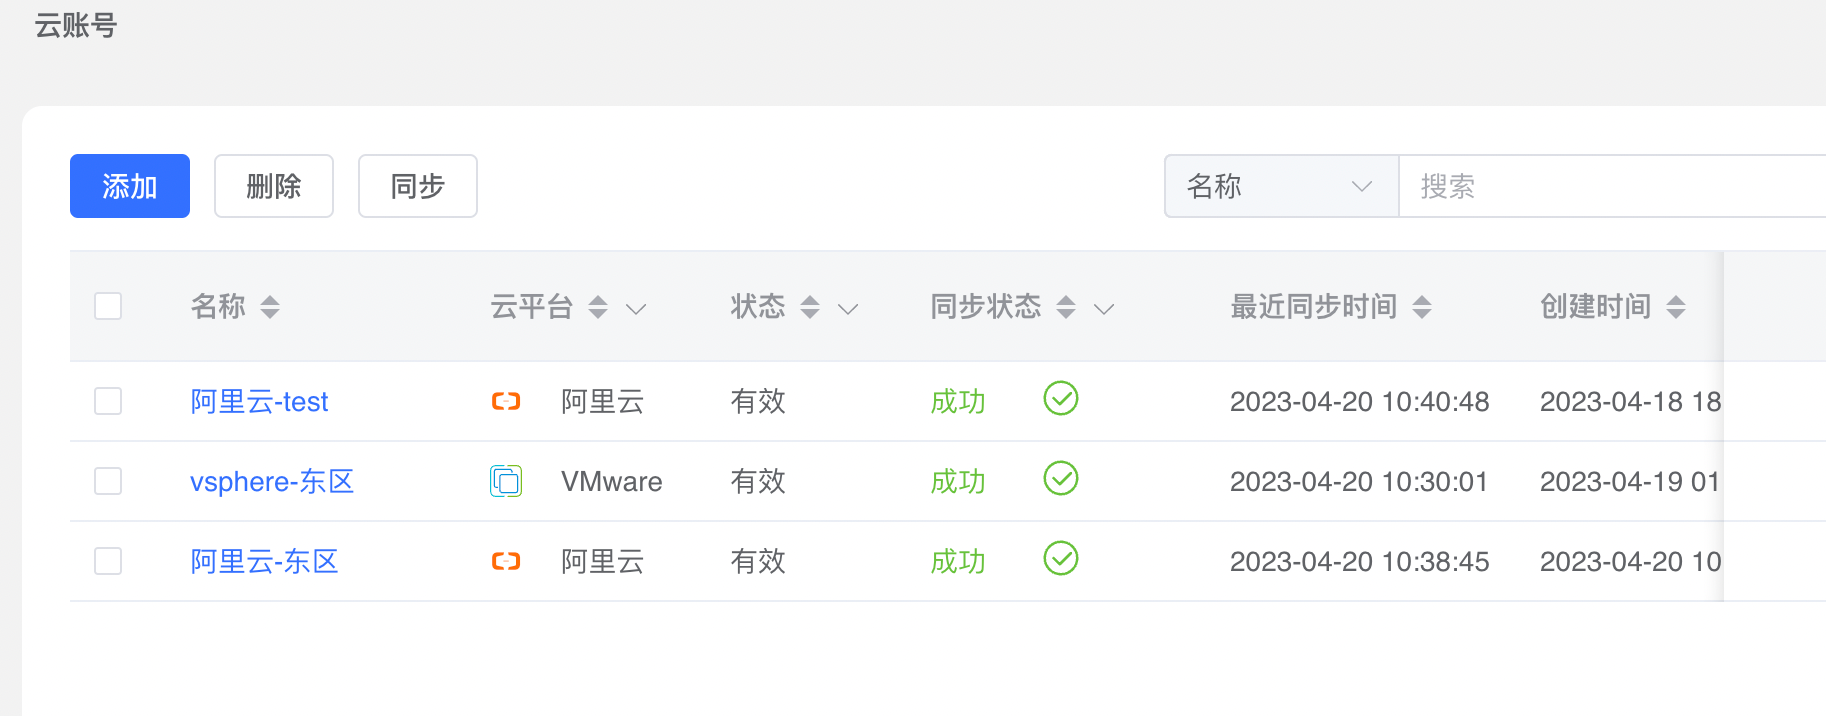Toggle the select-all checkbox in table header
1826x716 pixels.
[x=108, y=306]
